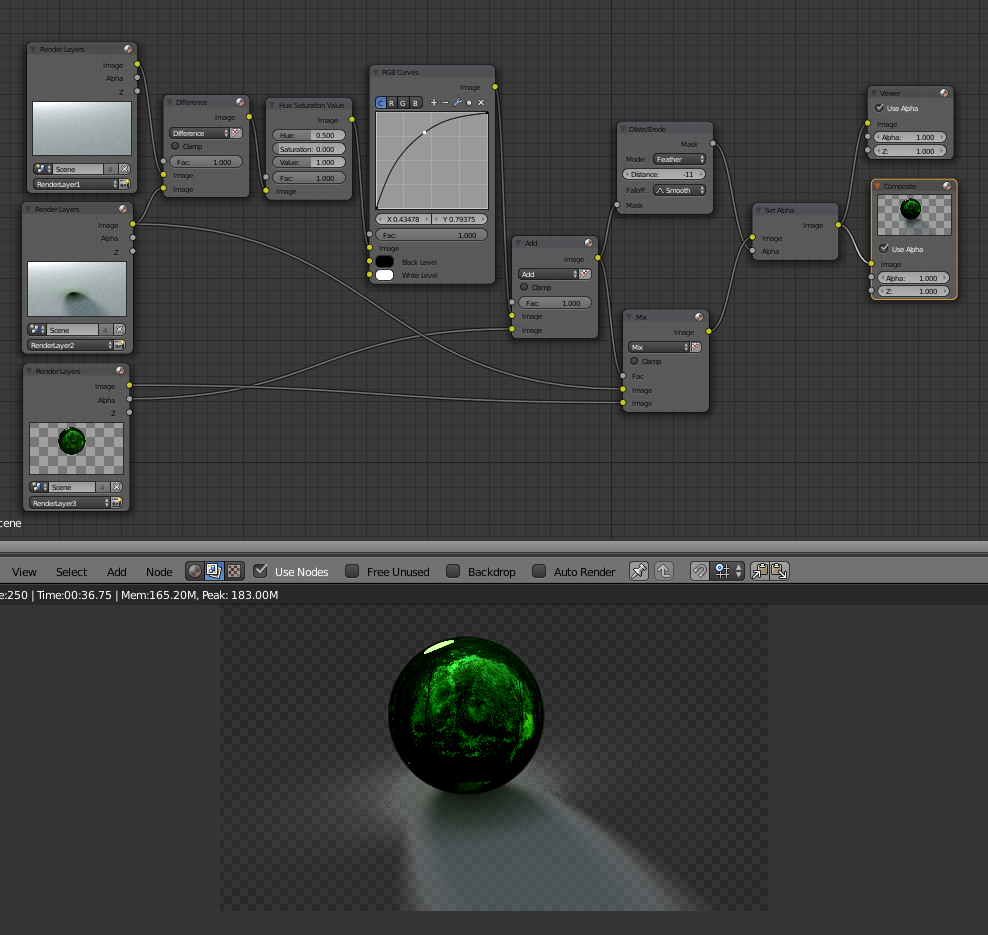The width and height of the screenshot is (988, 935).
Task: Toggle the snap magnet icon in header
Action: [699, 571]
